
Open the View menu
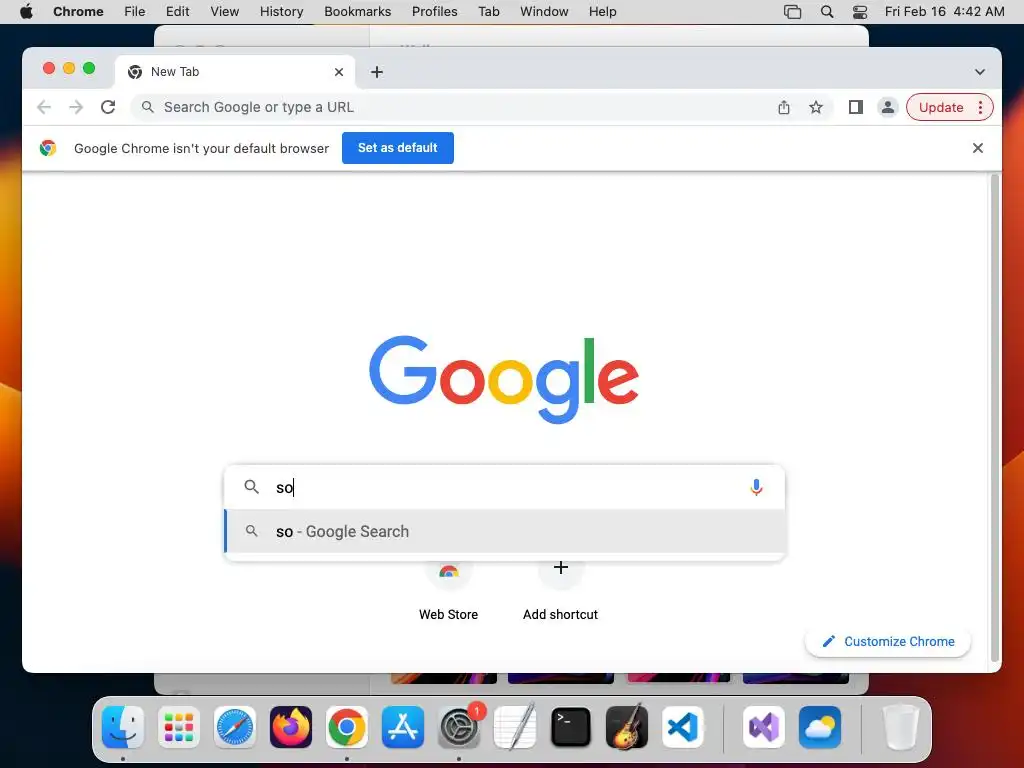(224, 12)
